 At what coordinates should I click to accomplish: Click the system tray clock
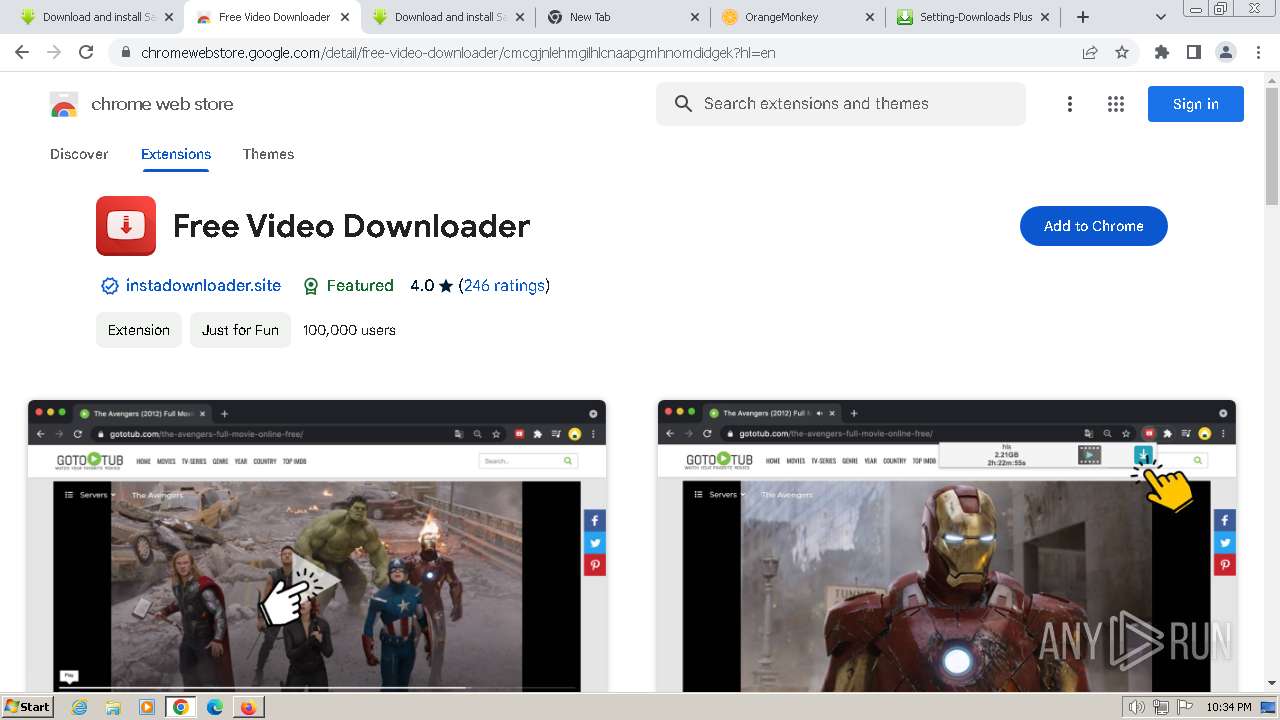coord(1229,707)
